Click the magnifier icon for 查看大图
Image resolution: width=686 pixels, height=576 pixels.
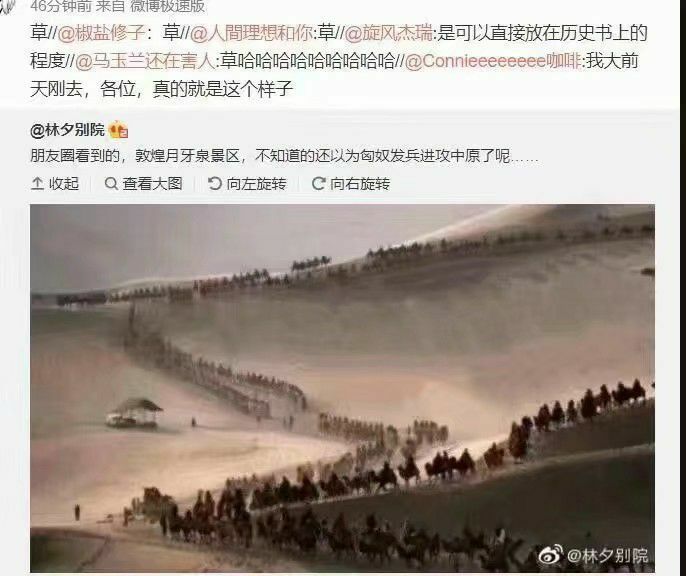[111, 184]
